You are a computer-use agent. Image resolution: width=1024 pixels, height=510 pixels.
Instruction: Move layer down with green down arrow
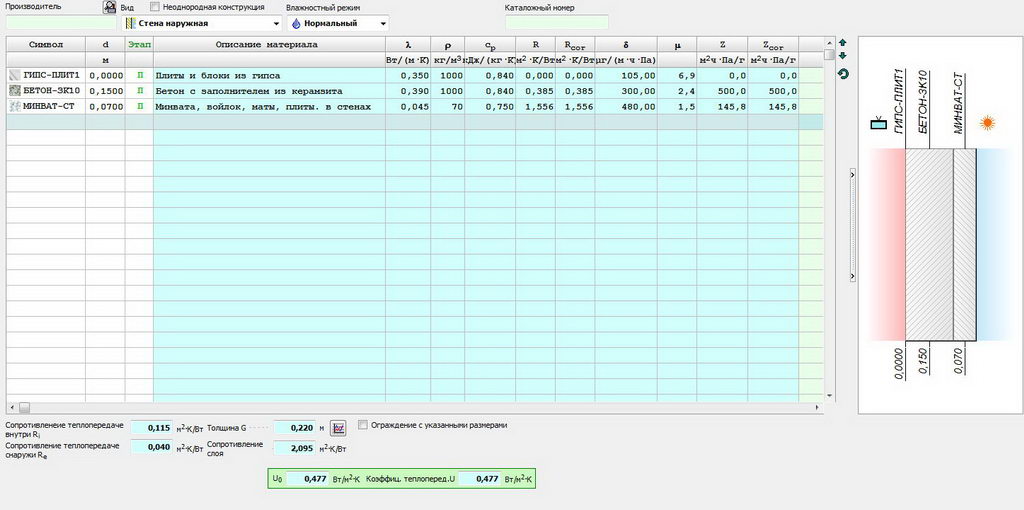[842, 56]
